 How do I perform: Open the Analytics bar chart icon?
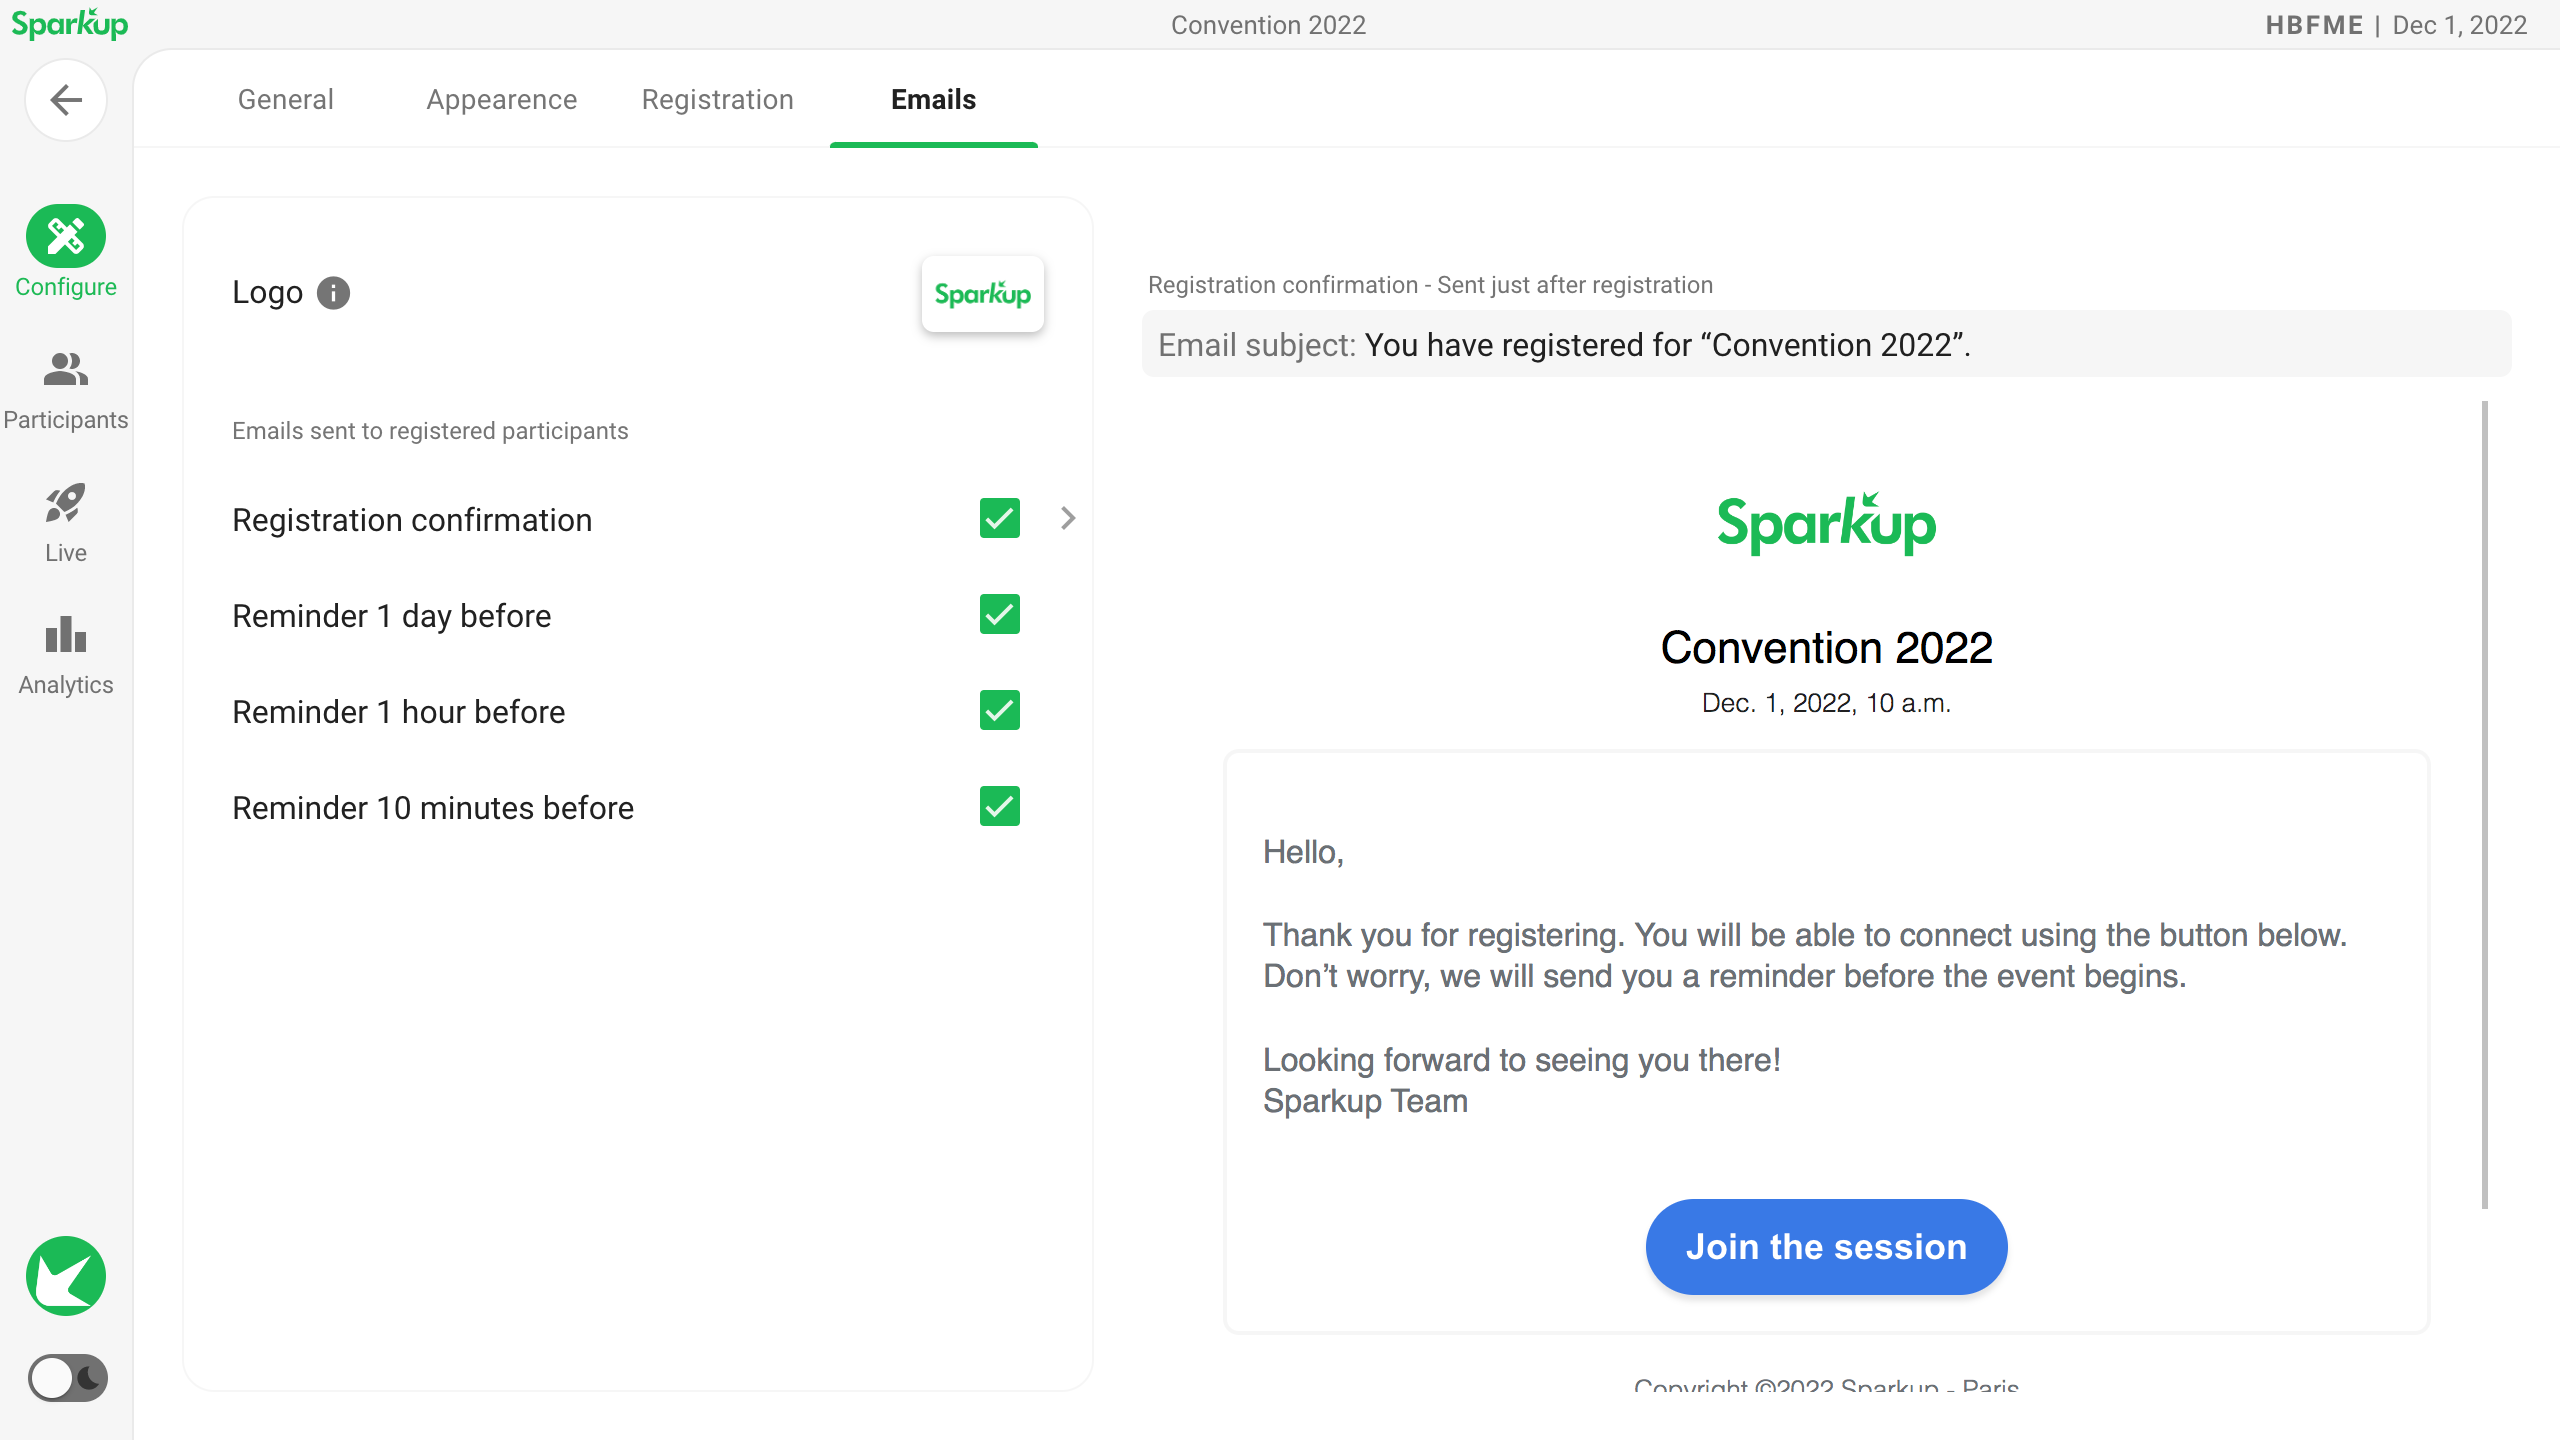tap(66, 635)
